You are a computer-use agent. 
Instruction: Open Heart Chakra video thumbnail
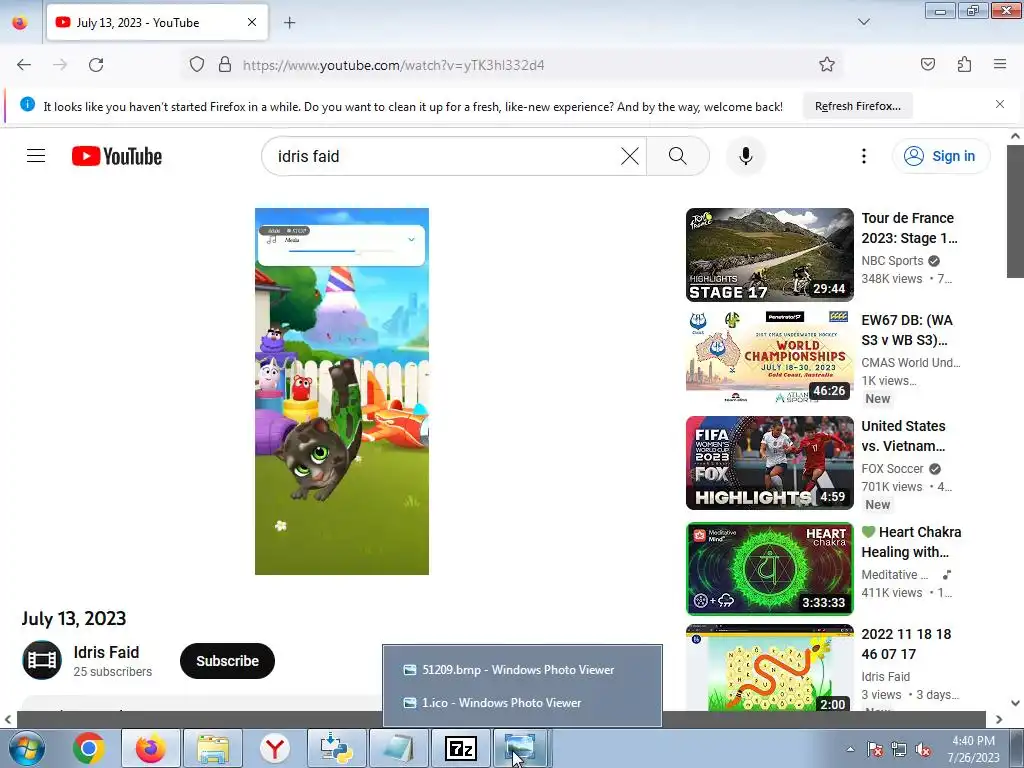769,569
